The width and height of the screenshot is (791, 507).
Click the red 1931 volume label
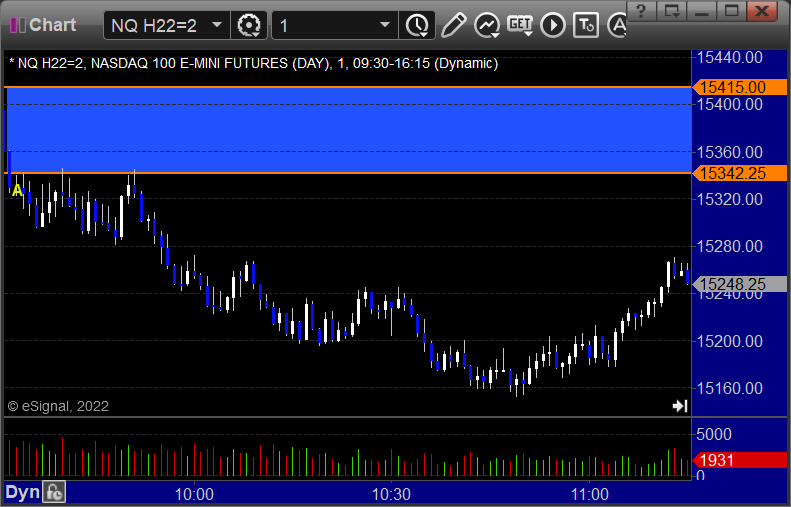click(x=740, y=460)
